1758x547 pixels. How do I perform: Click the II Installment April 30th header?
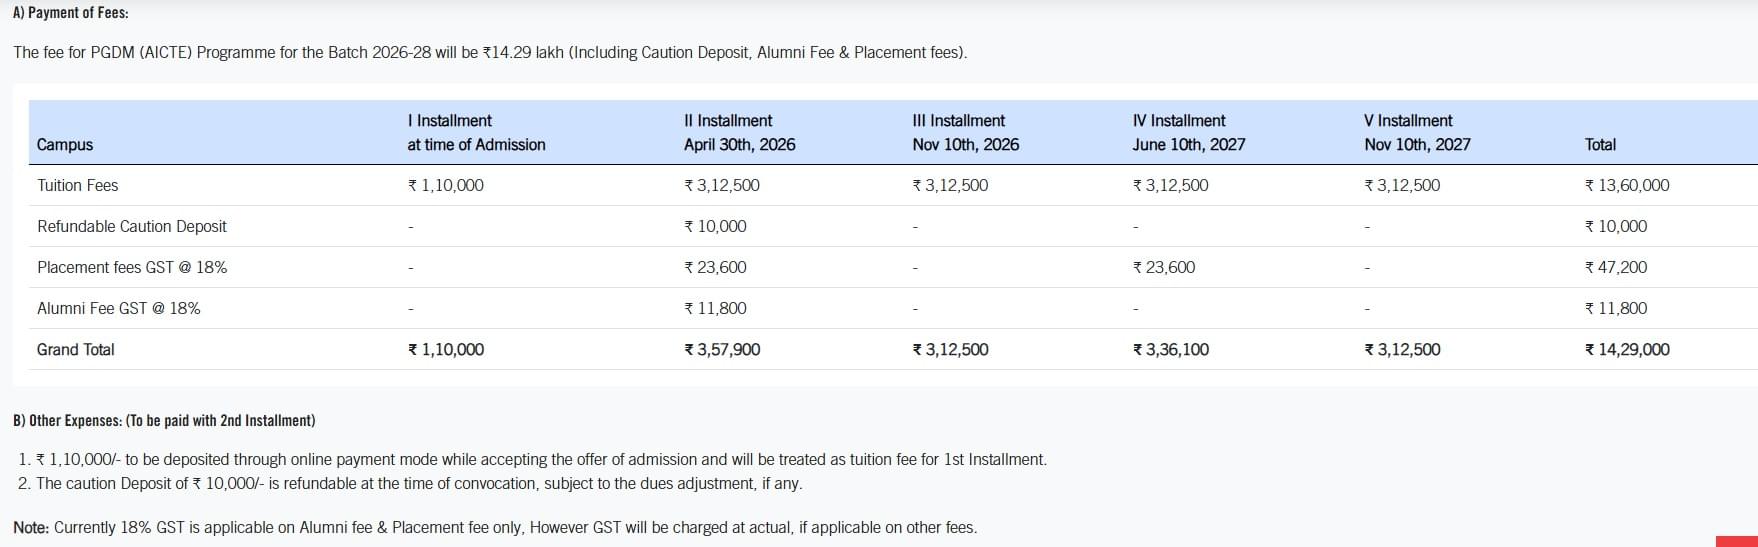pyautogui.click(x=739, y=132)
